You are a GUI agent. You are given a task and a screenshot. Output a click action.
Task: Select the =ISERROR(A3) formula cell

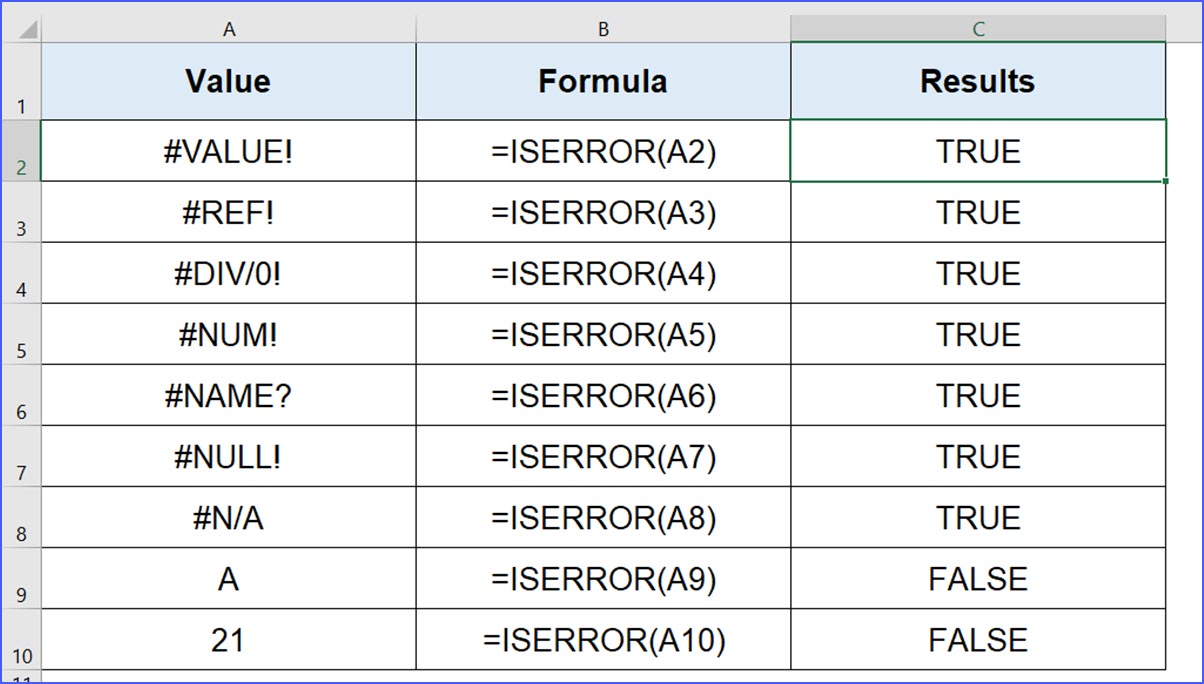603,213
